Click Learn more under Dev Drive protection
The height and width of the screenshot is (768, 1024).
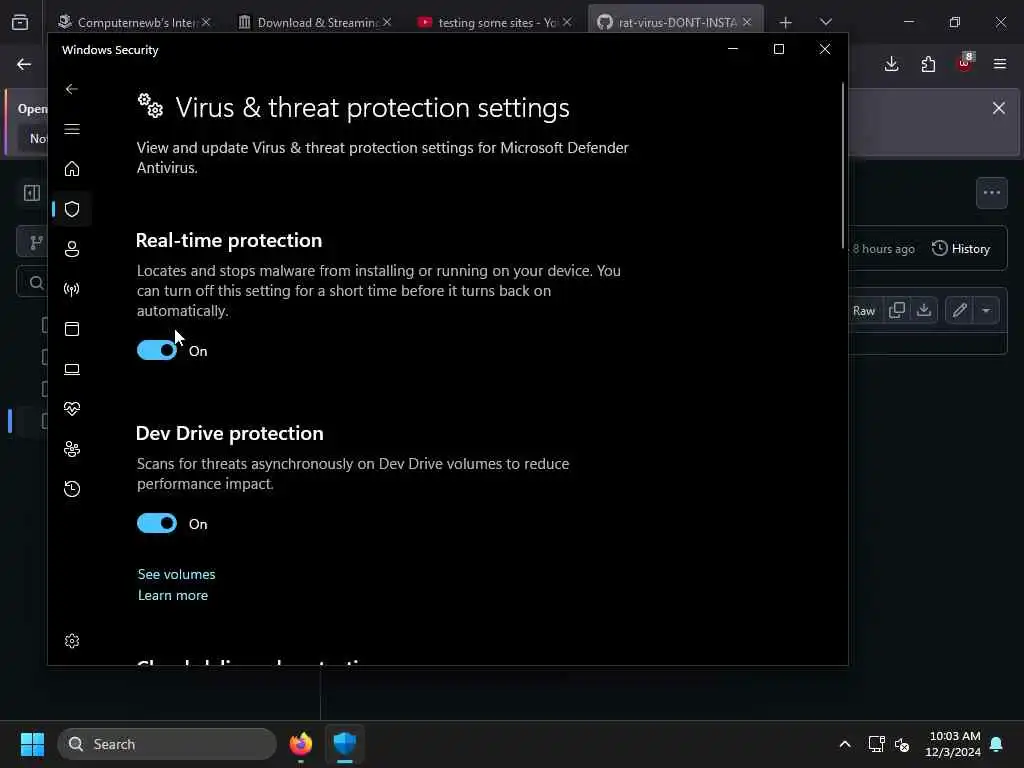173,595
